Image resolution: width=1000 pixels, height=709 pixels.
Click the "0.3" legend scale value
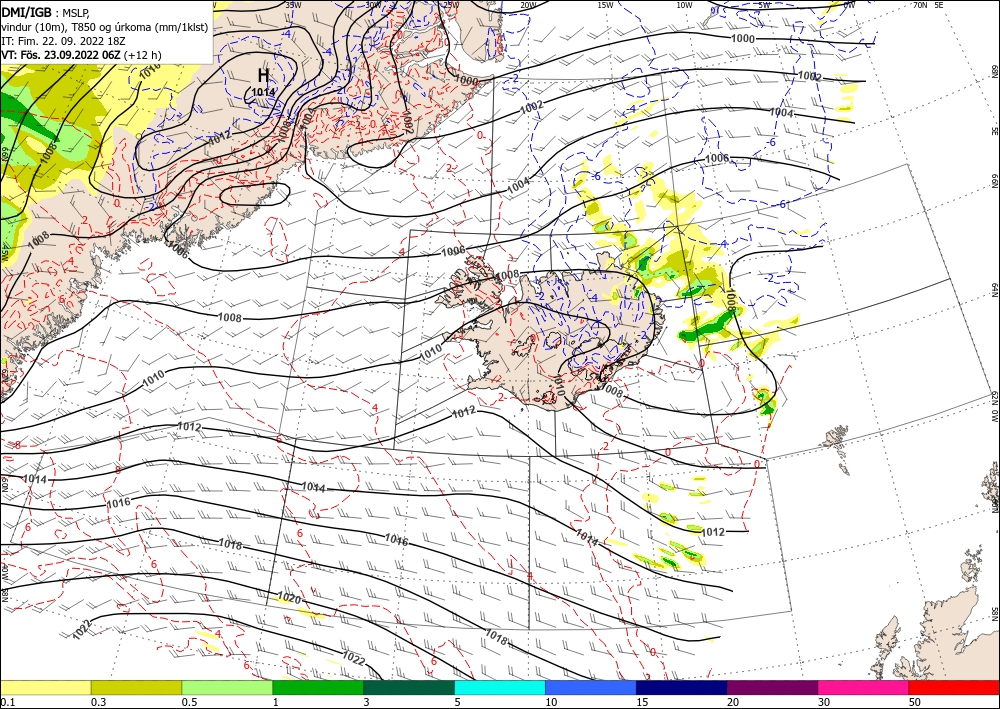tap(98, 702)
